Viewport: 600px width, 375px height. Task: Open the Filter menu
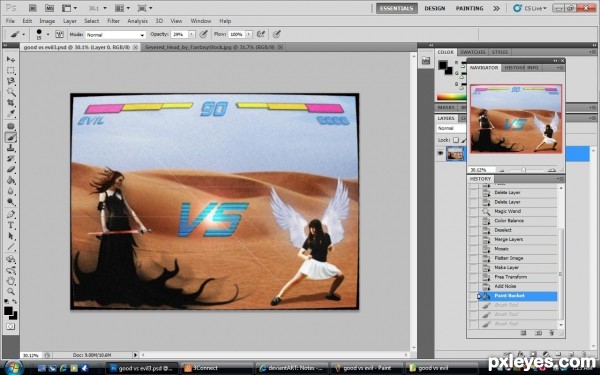(113, 21)
